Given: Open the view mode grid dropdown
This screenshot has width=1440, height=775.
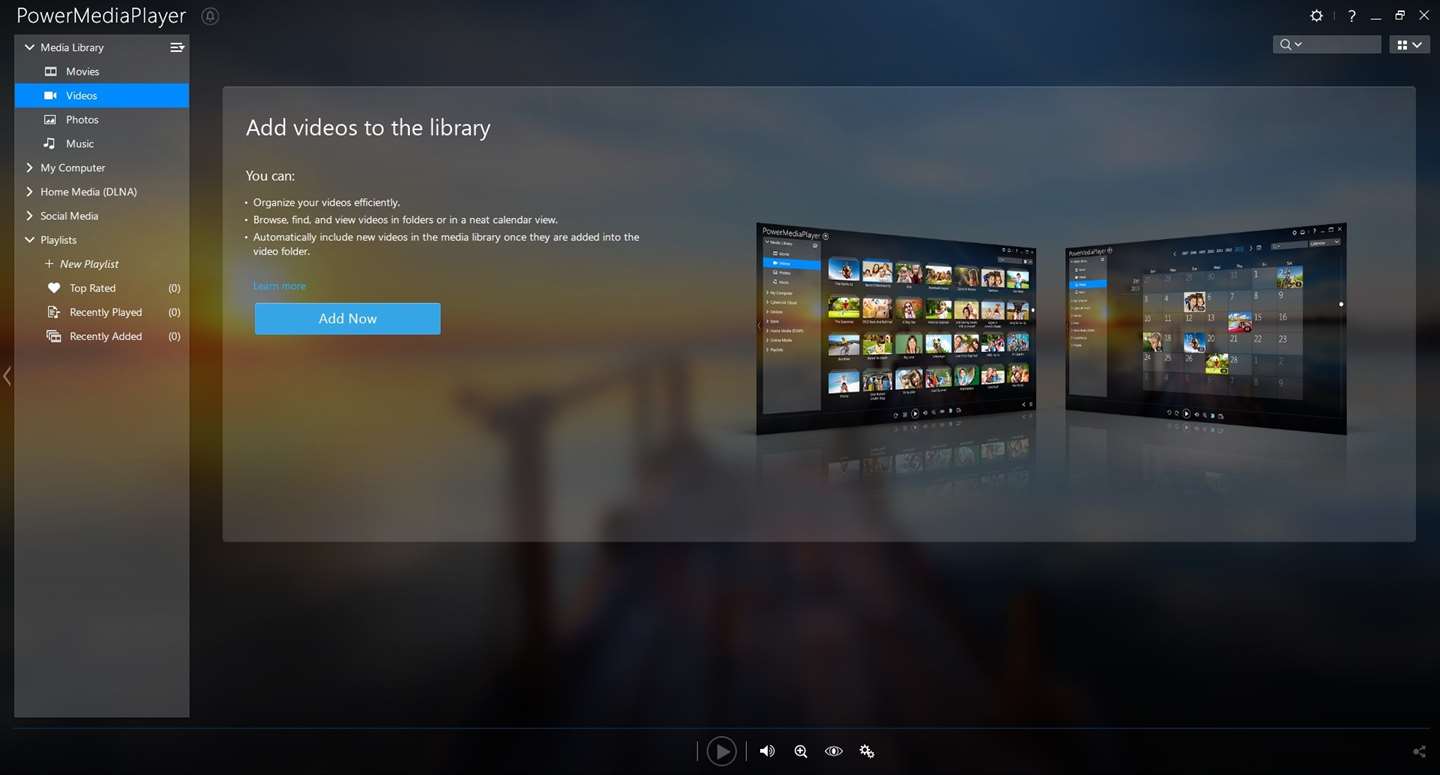Looking at the screenshot, I should tap(1410, 45).
